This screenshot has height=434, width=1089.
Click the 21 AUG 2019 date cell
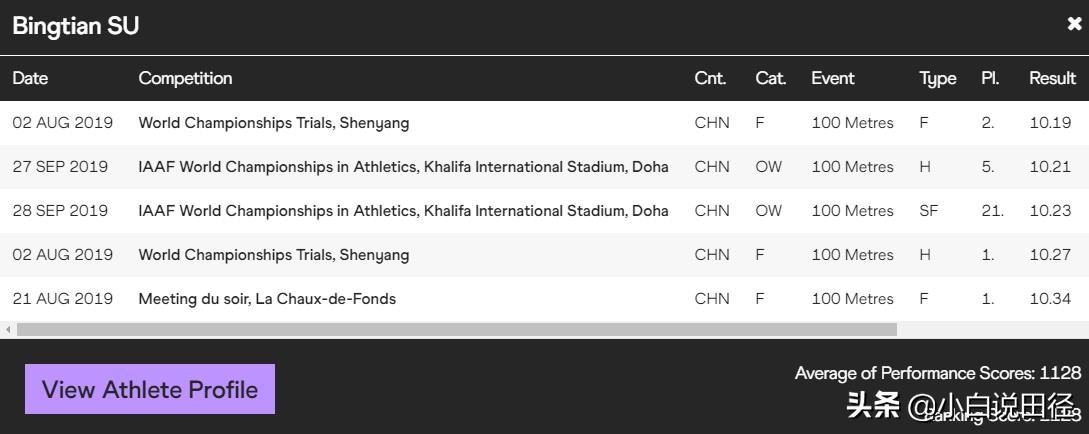pyautogui.click(x=62, y=299)
